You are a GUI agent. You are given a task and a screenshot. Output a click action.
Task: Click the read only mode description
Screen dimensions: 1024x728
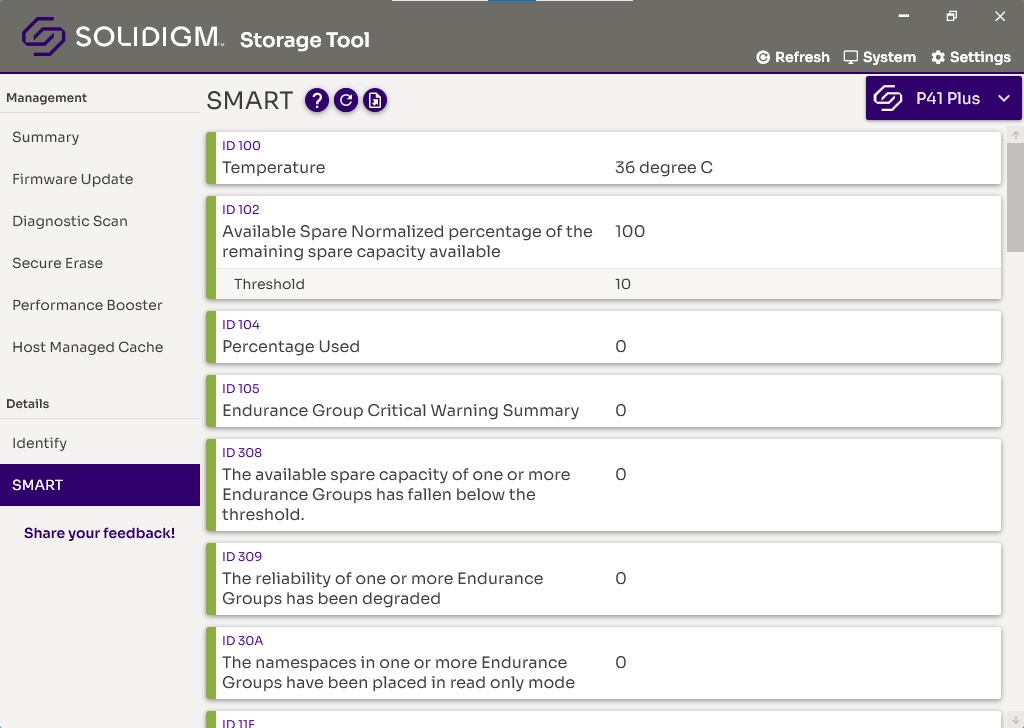[398, 673]
